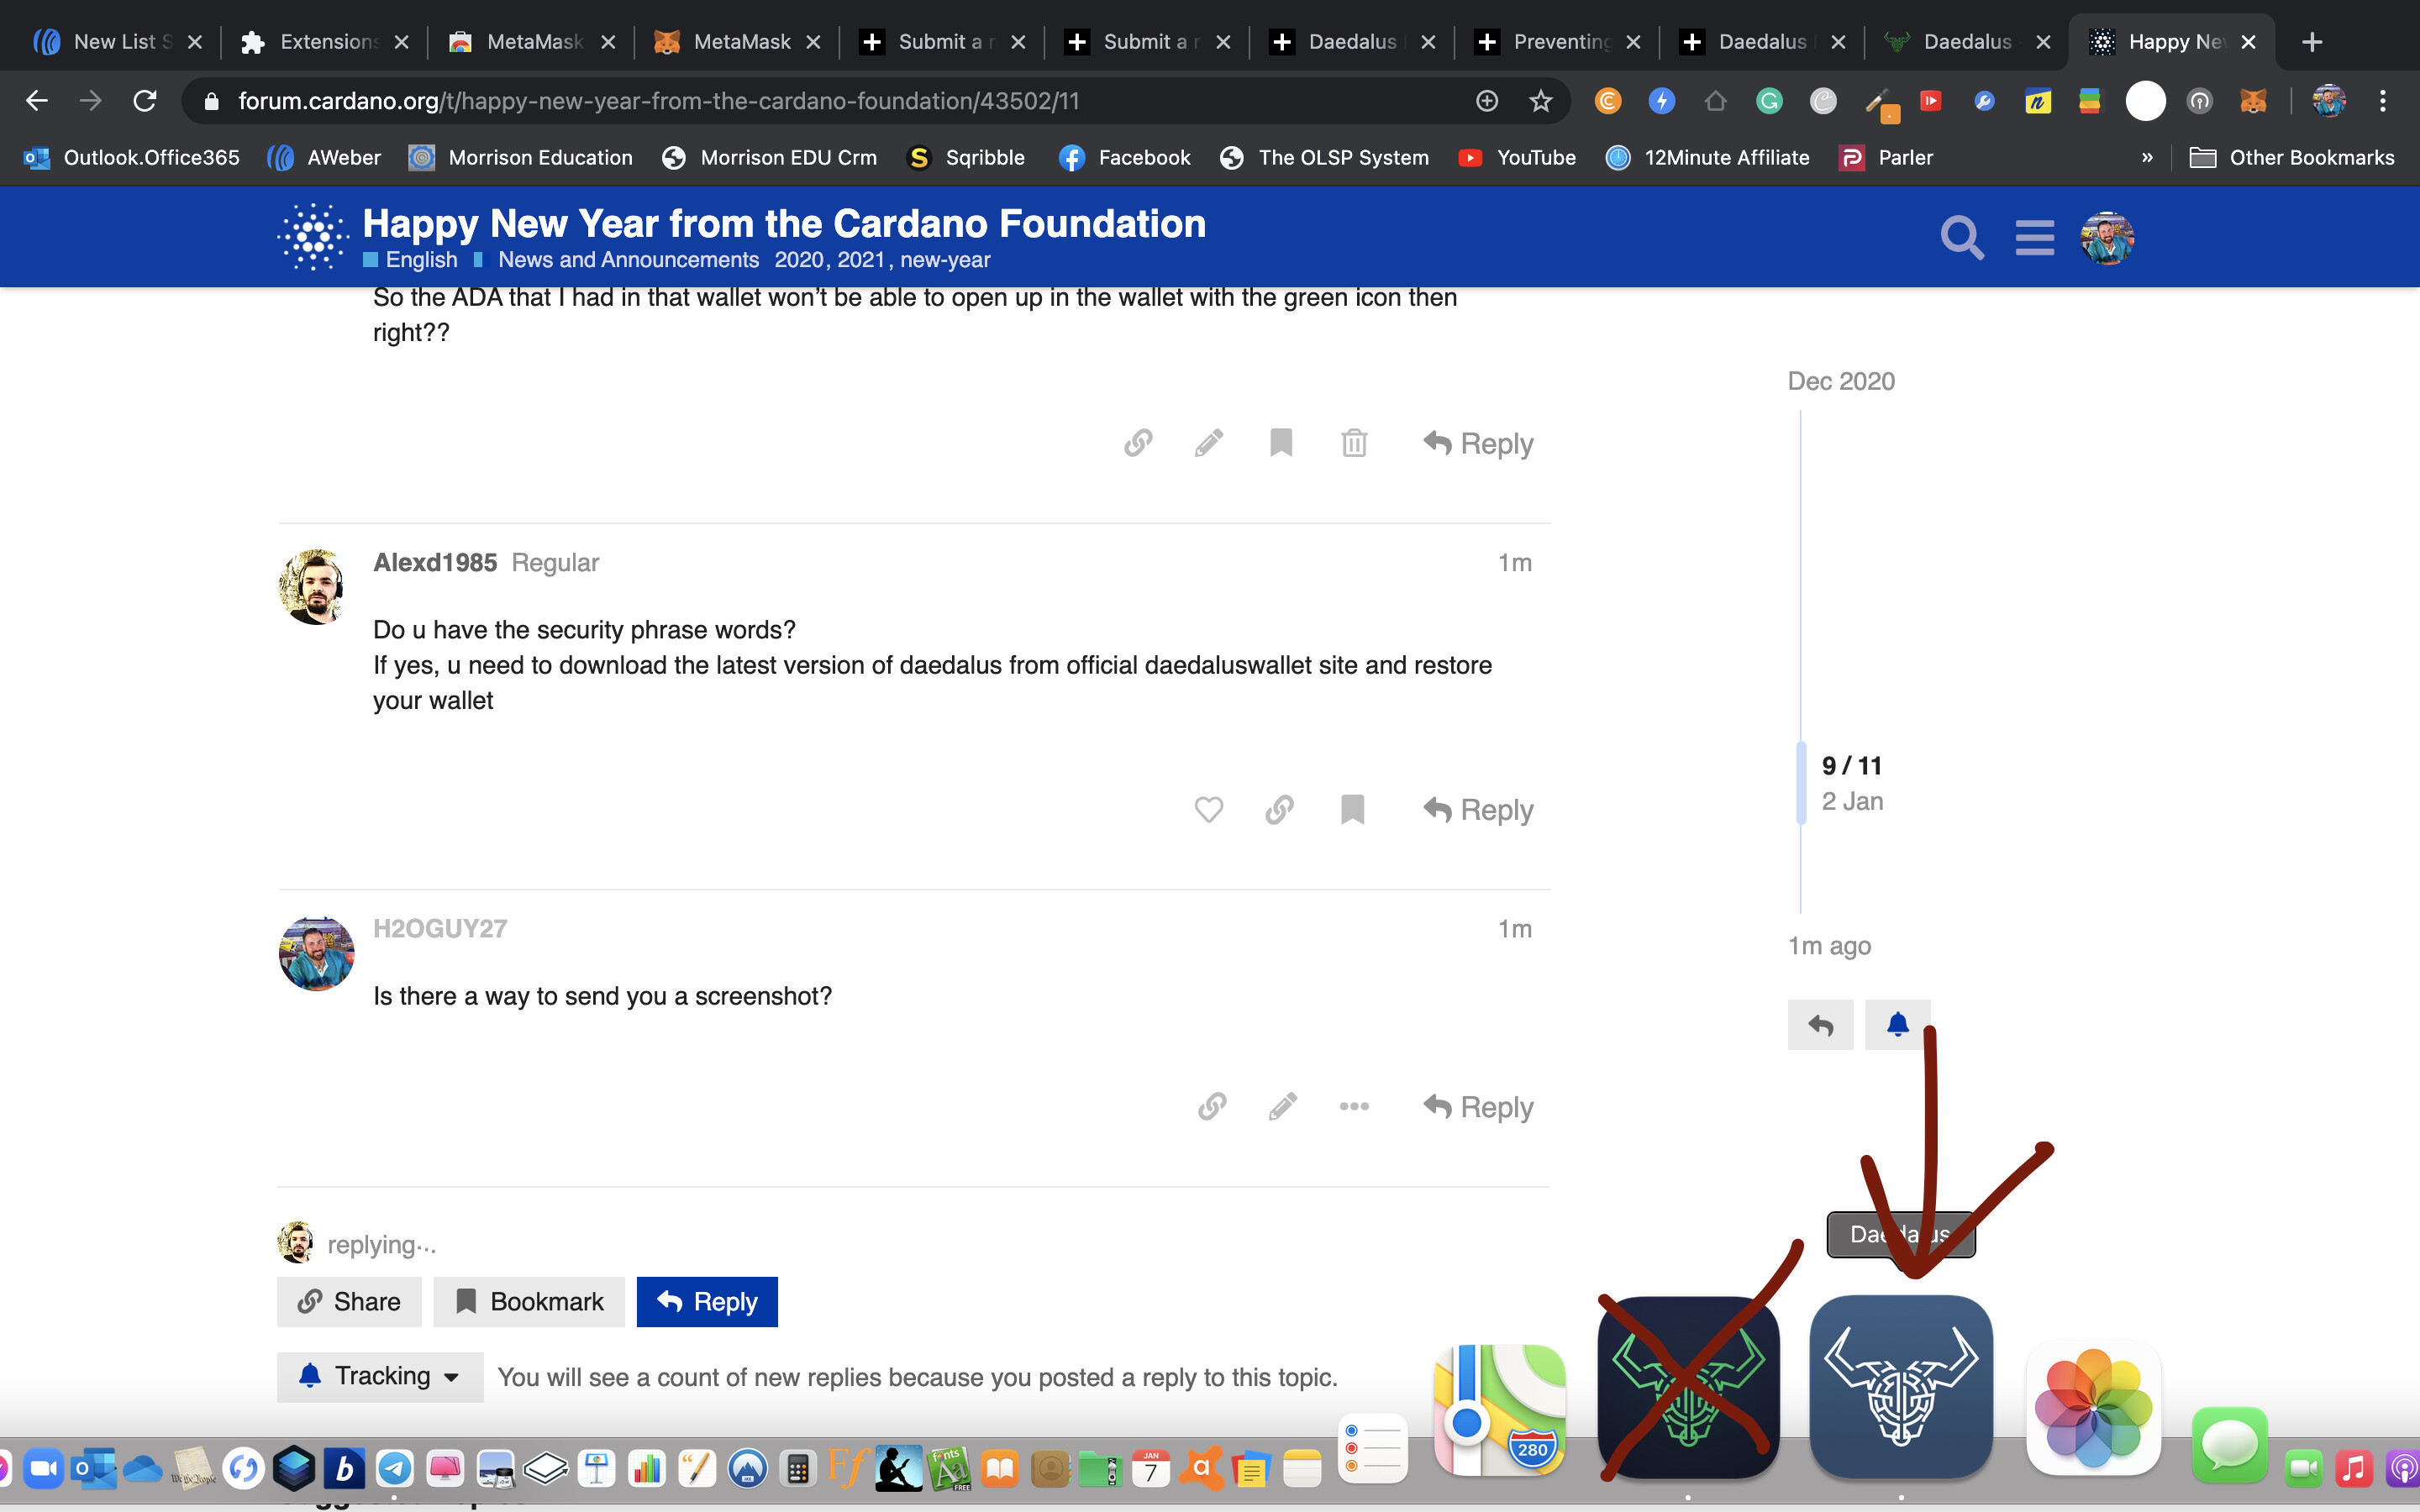Like Alexd1985's post with heart icon
The height and width of the screenshot is (1512, 2420).
tap(1208, 809)
